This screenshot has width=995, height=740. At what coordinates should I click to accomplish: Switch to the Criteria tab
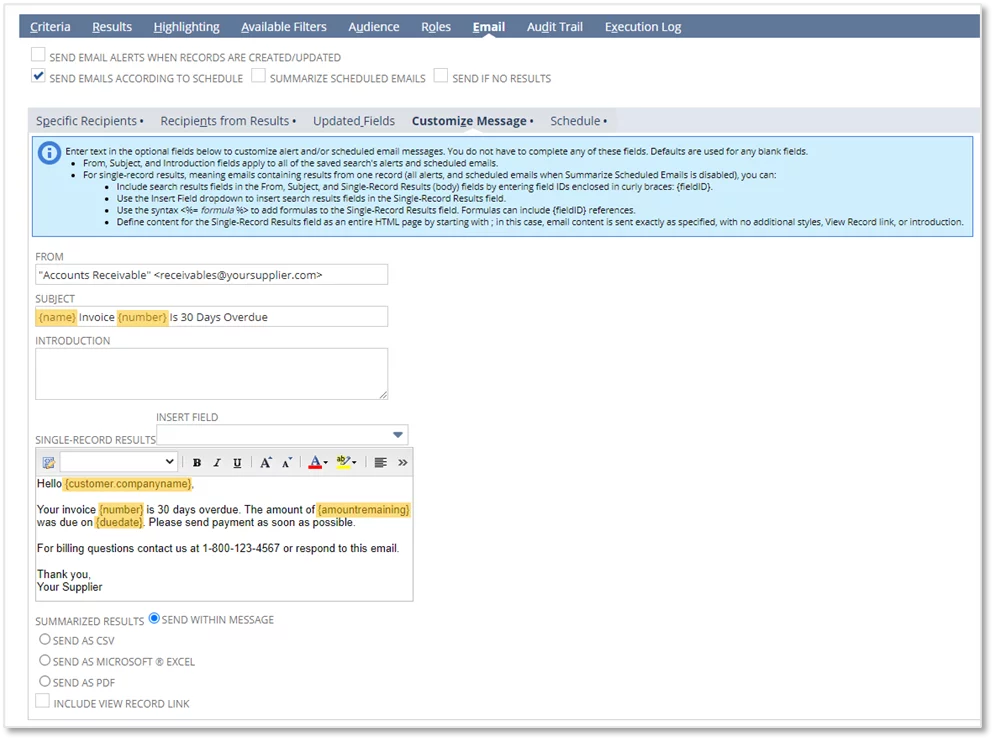pos(50,27)
